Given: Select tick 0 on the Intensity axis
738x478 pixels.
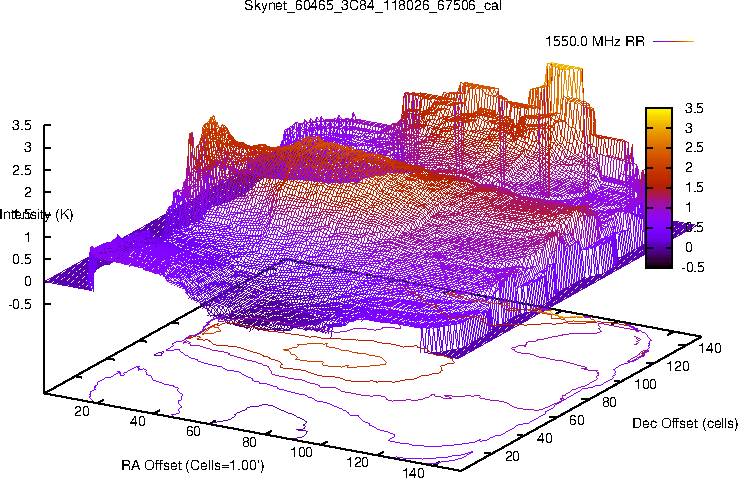Looking at the screenshot, I should click(x=27, y=281).
